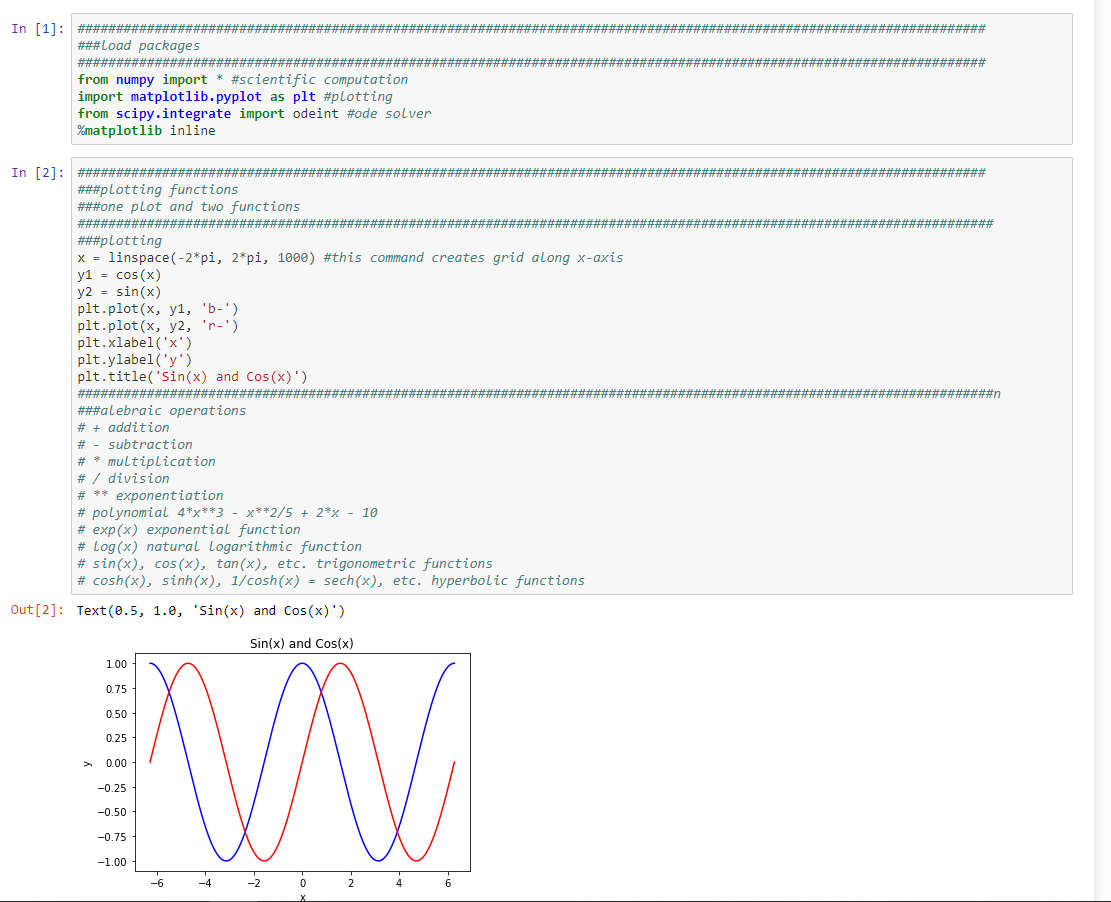The width and height of the screenshot is (1111, 902).
Task: Click the vertical scrollbar on the right
Action: tap(1104, 450)
